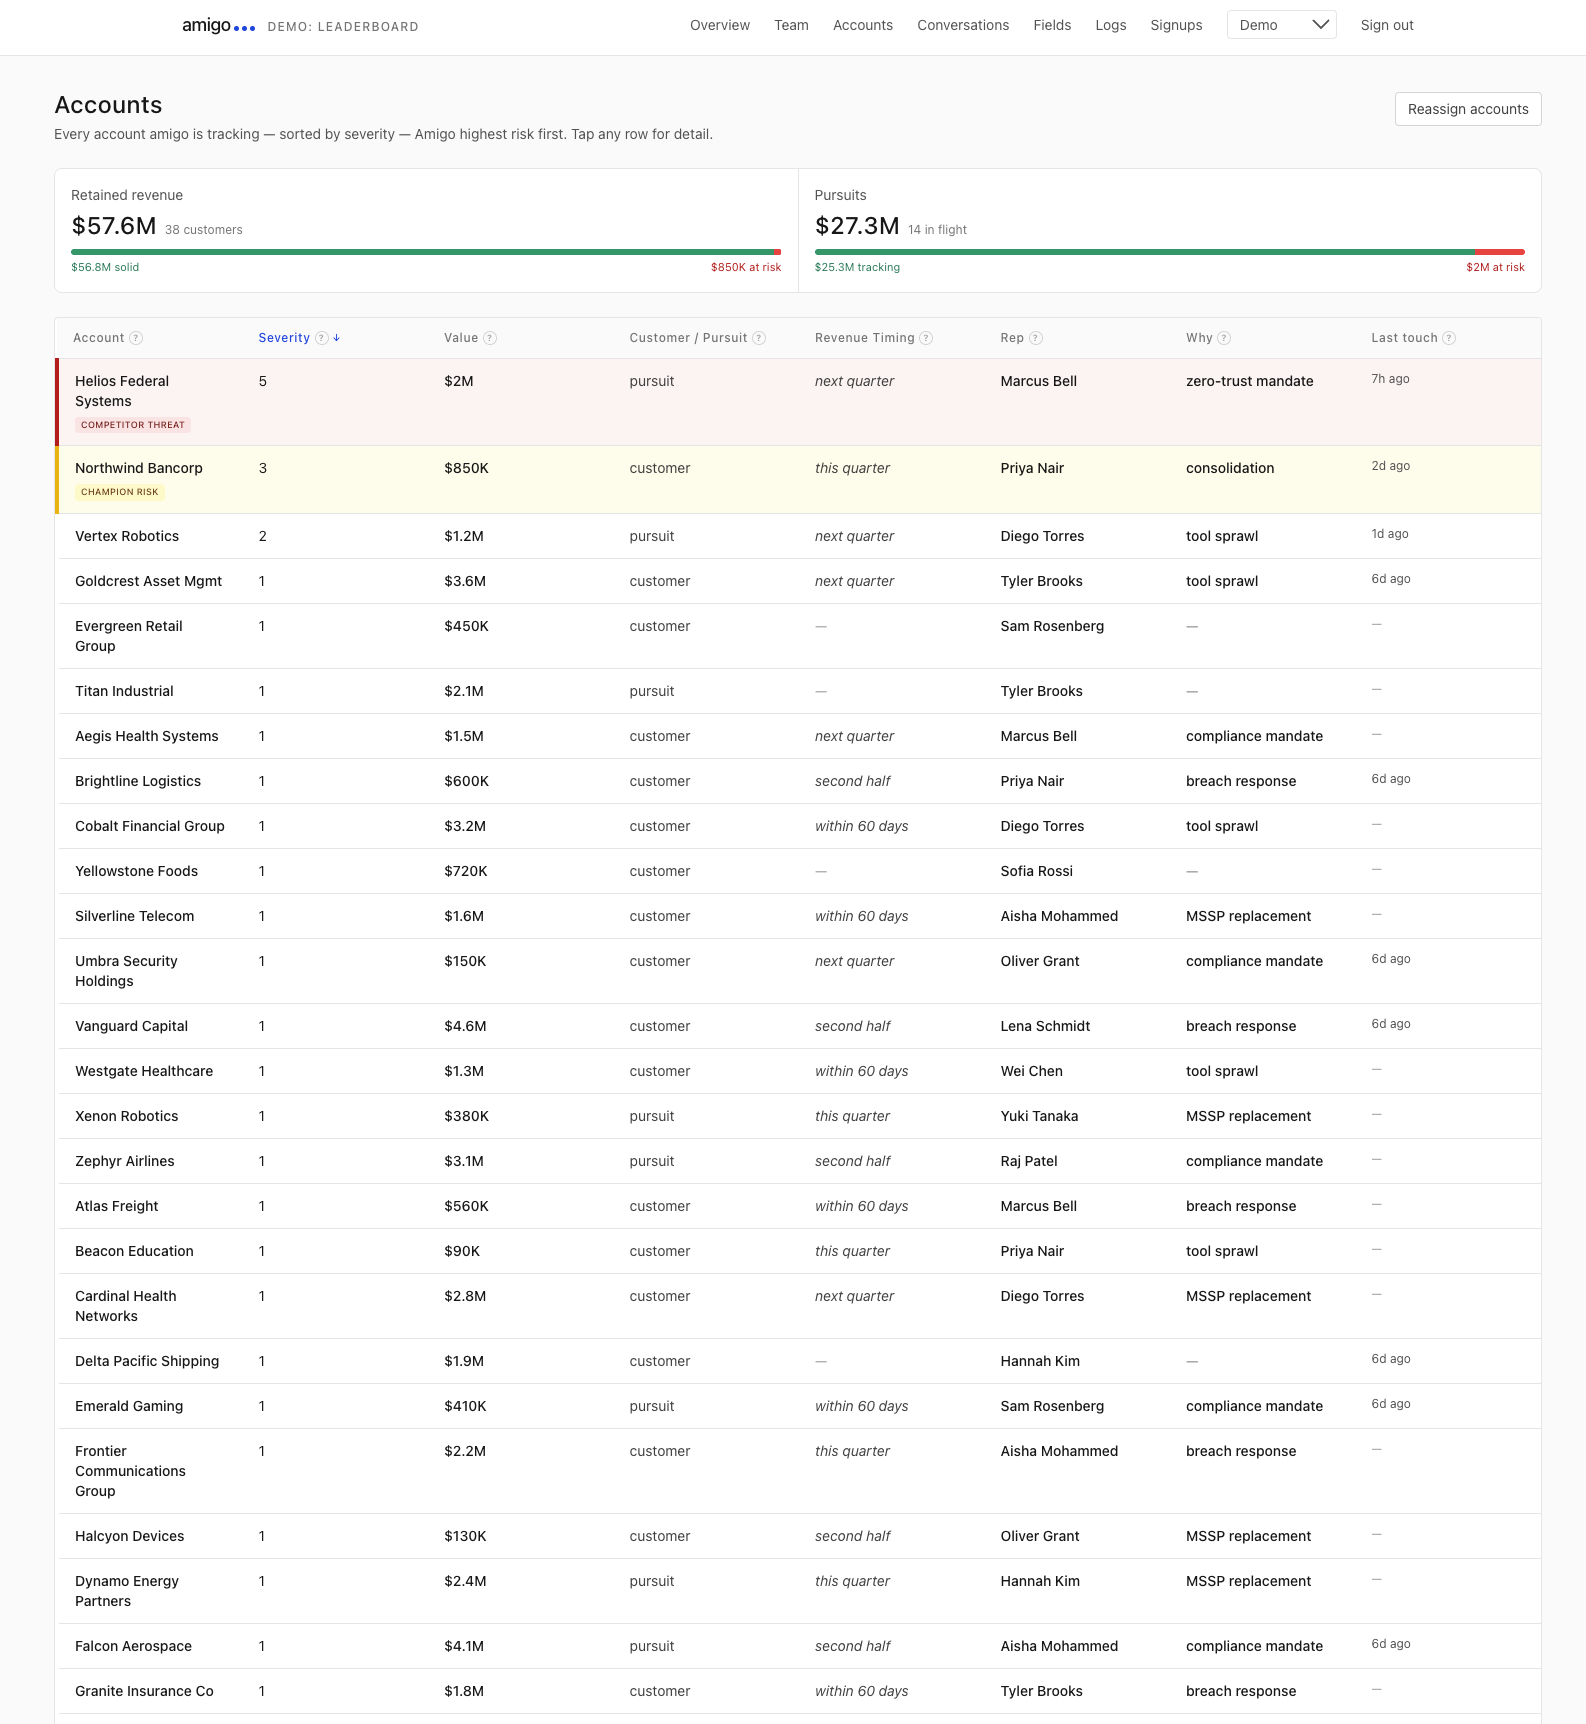Open Brightline Logistics account
Image resolution: width=1586 pixels, height=1724 pixels.
[x=798, y=781]
